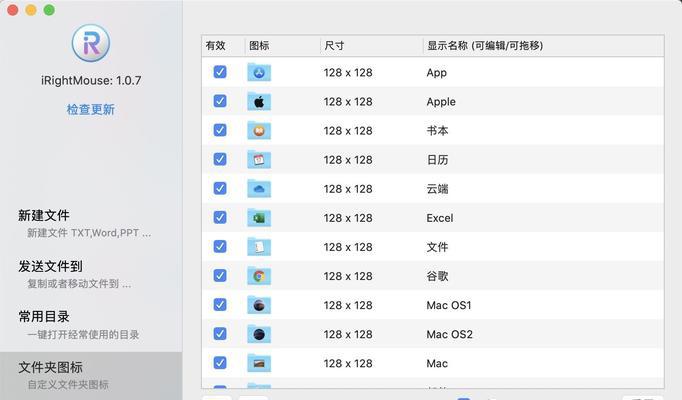This screenshot has height=400, width=682.
Task: Switch to the 常用目录 sidebar section
Action: pos(91,325)
